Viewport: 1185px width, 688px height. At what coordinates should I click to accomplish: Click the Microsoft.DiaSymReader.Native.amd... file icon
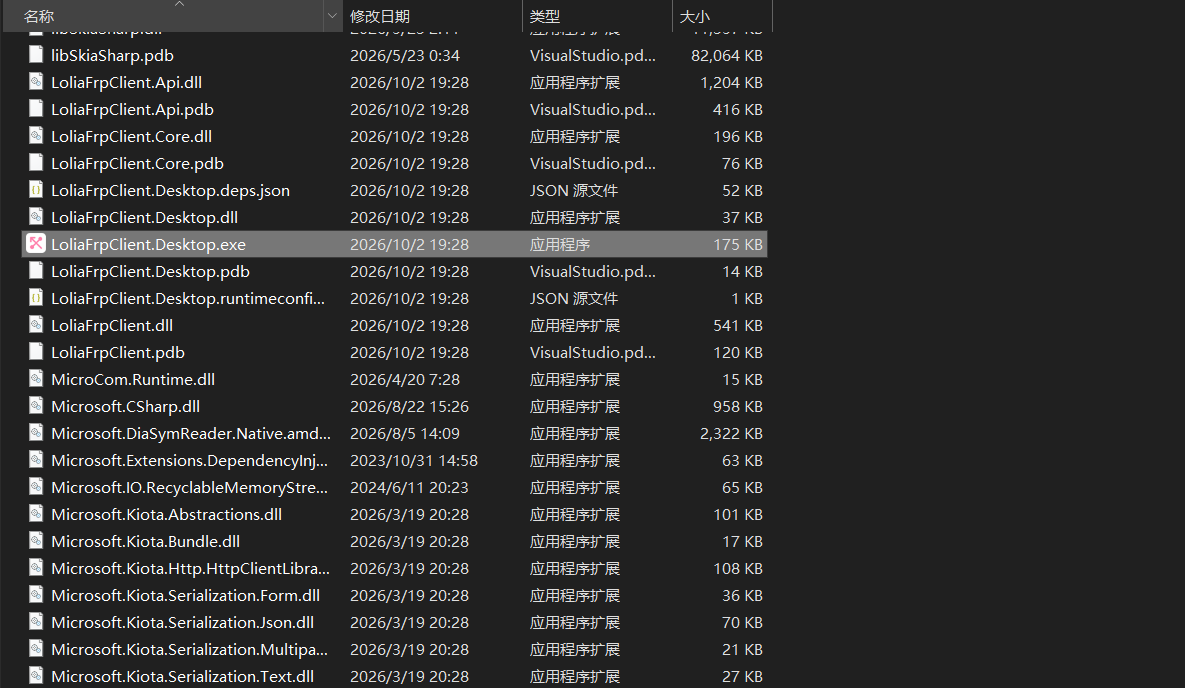(36, 433)
